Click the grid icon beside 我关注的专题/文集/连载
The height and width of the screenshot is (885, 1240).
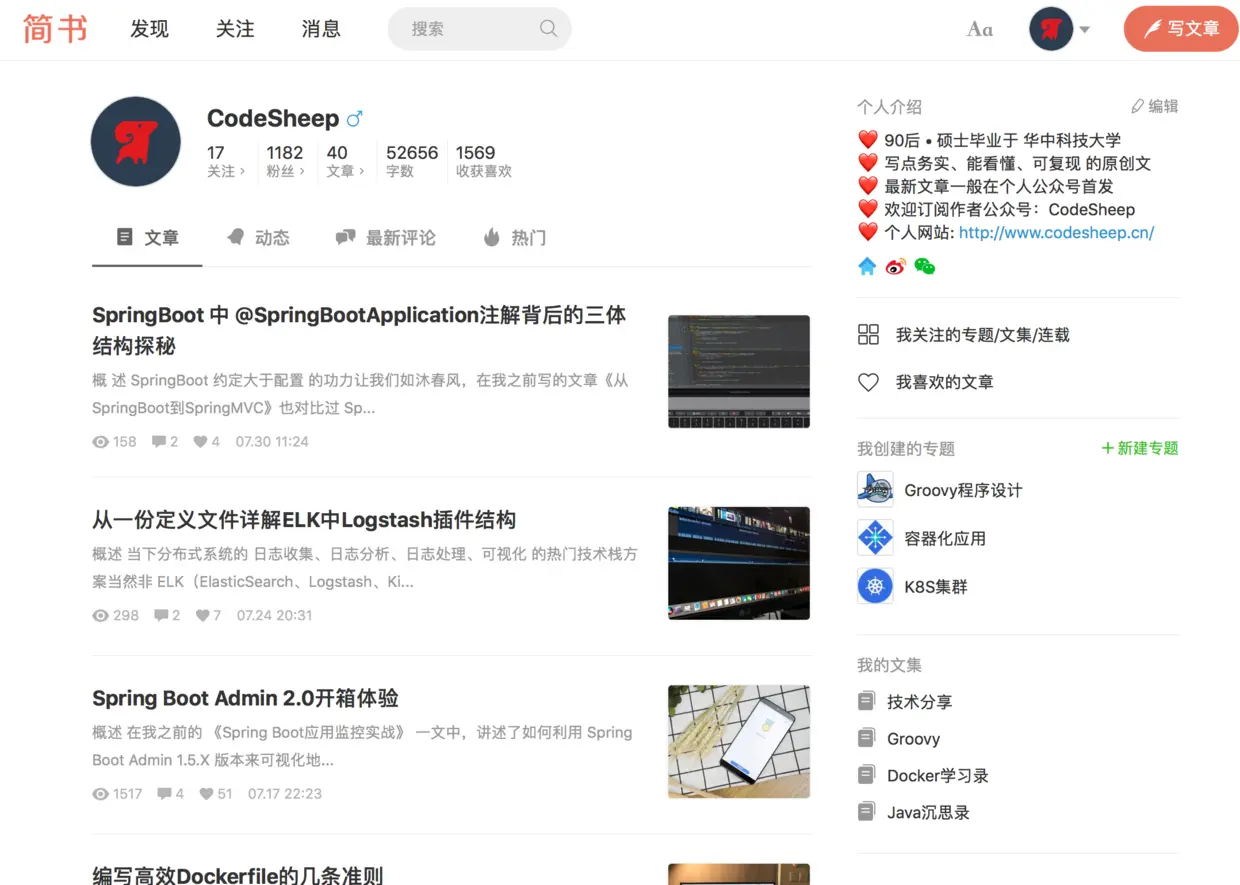pyautogui.click(x=868, y=335)
